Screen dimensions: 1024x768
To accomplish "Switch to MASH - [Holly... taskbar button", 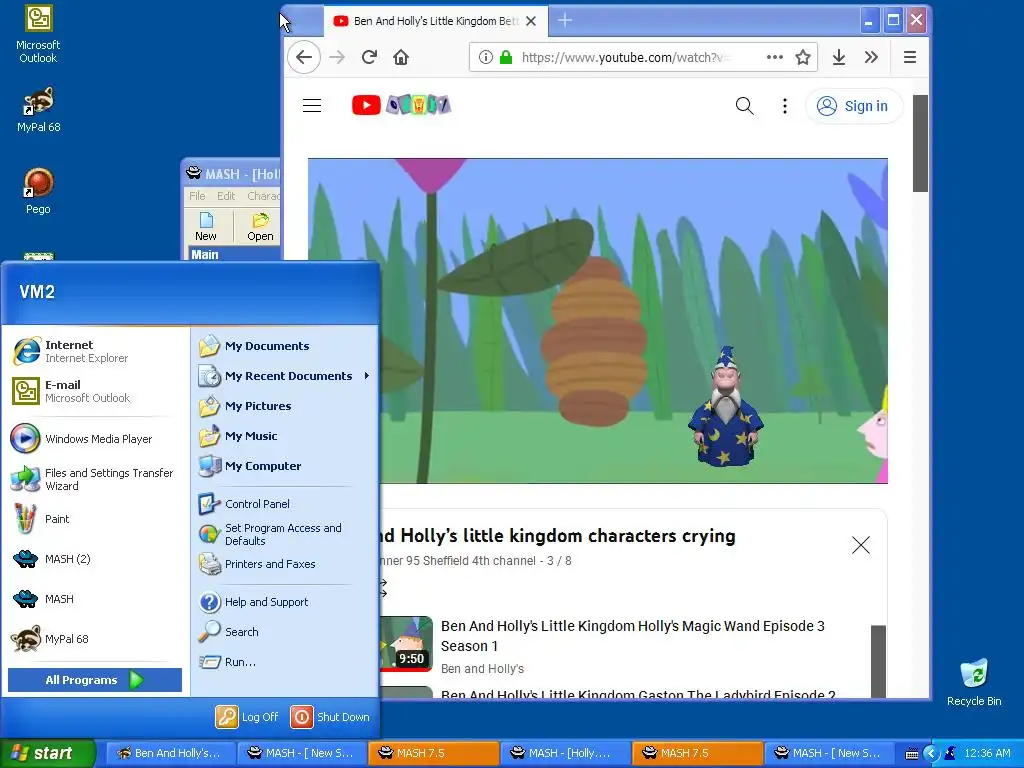I will (x=564, y=753).
